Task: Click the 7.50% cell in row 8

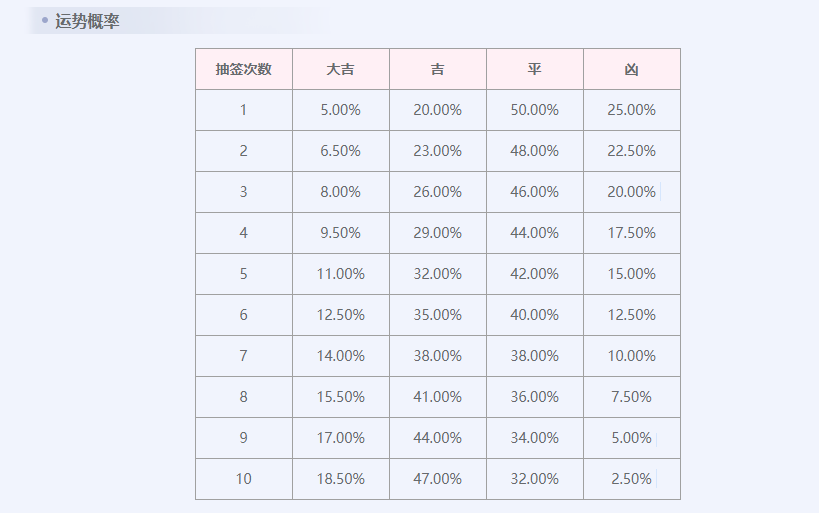Action: 632,397
